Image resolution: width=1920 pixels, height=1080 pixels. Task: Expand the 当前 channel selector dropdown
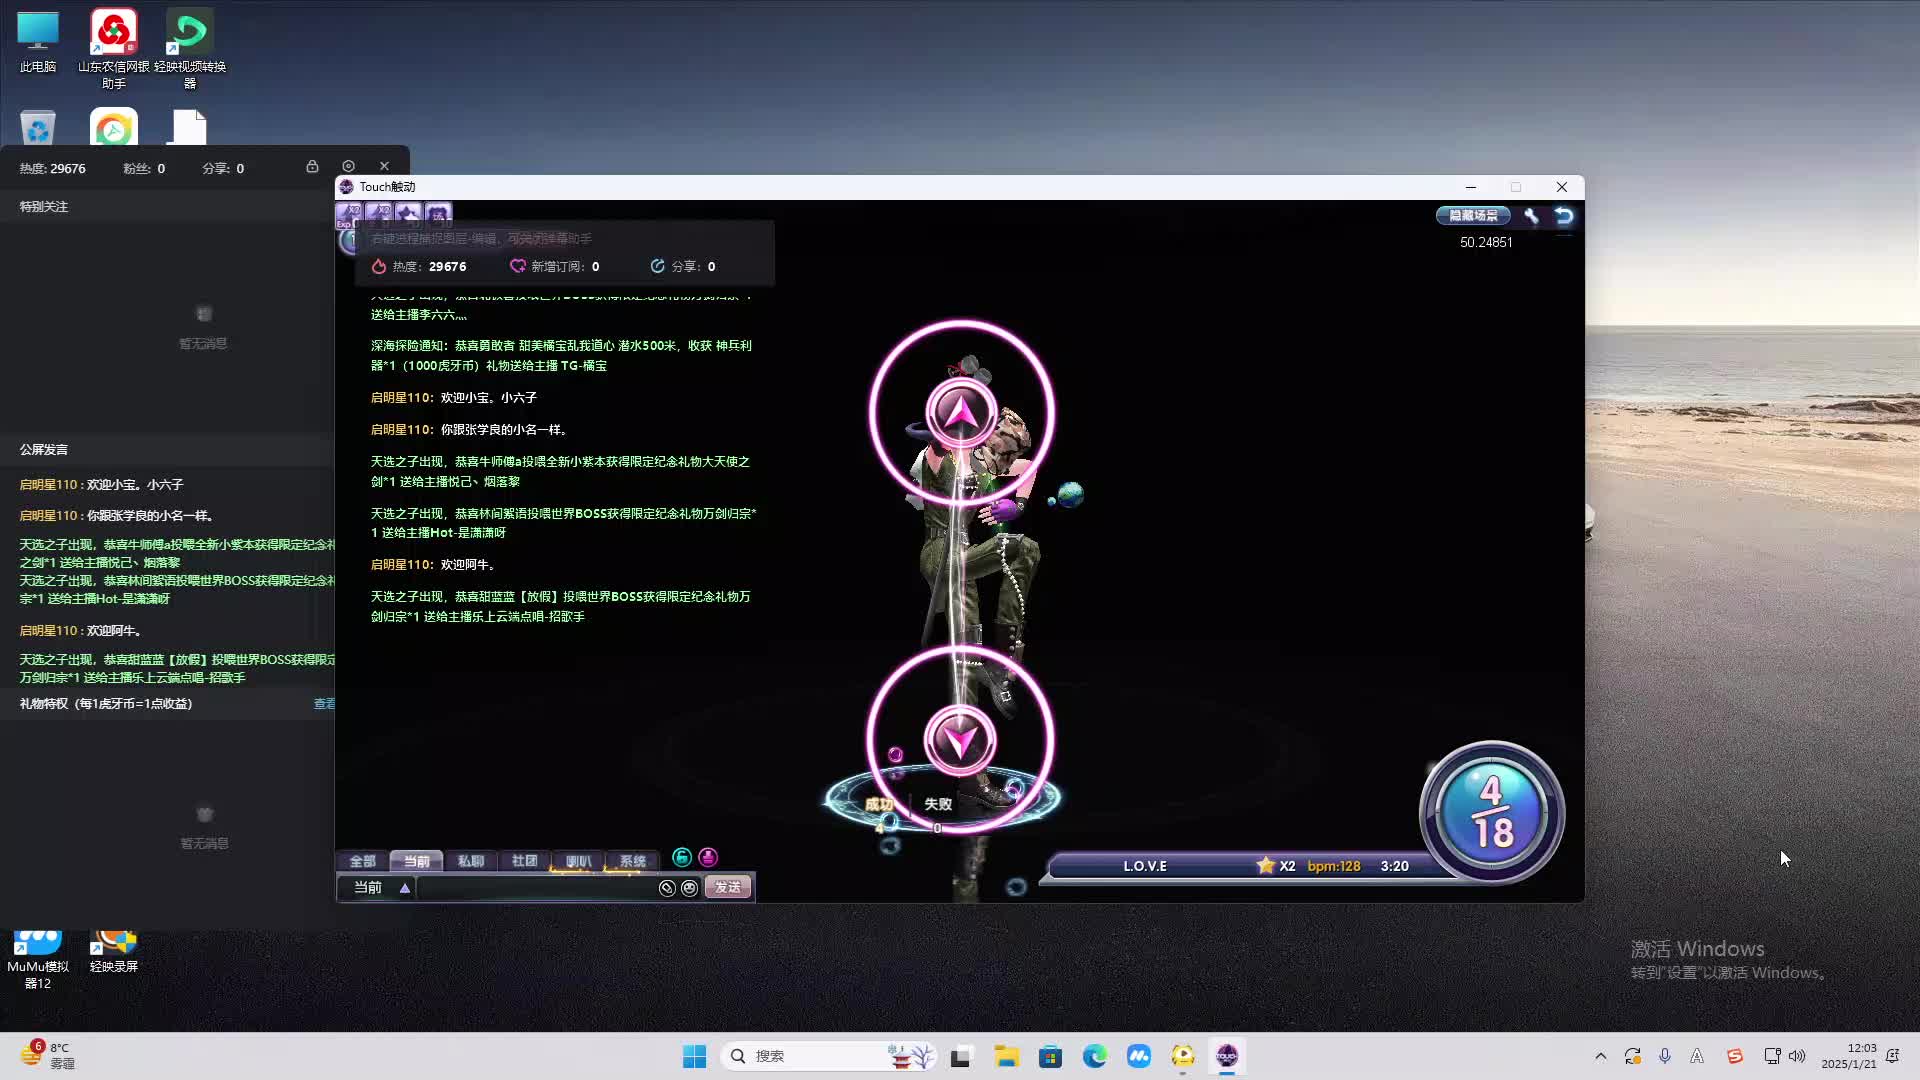click(404, 888)
